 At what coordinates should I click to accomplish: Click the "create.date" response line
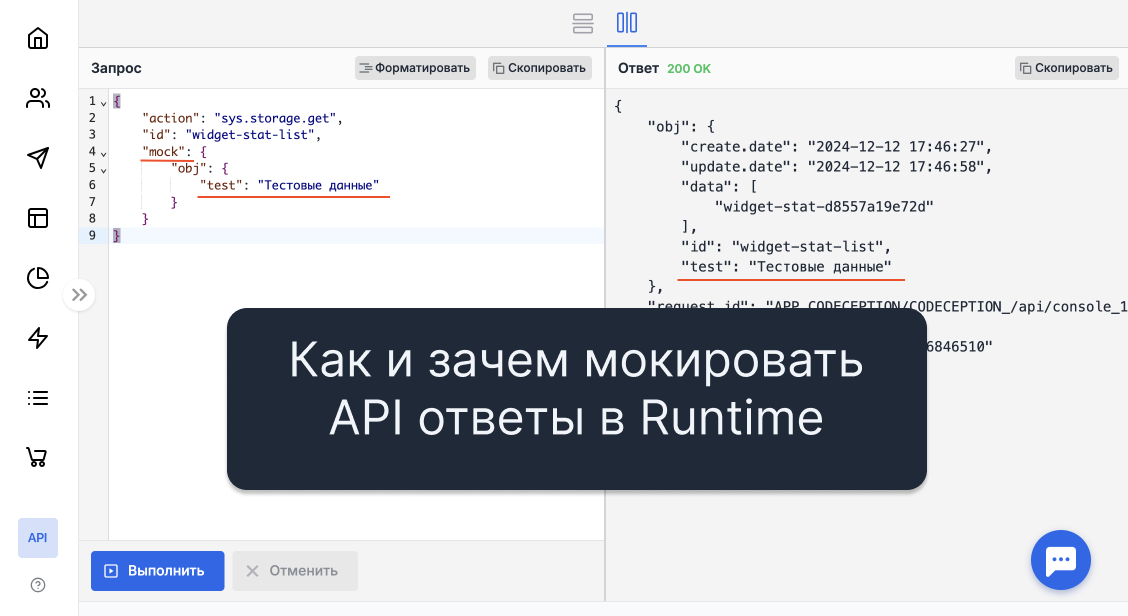tap(837, 147)
